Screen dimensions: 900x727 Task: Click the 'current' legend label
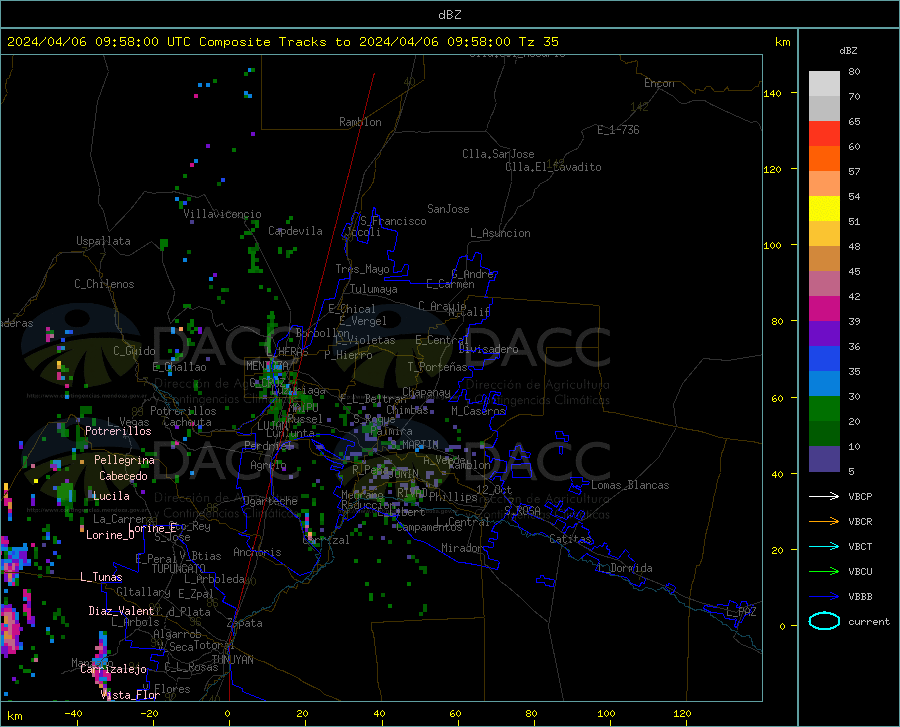[869, 621]
